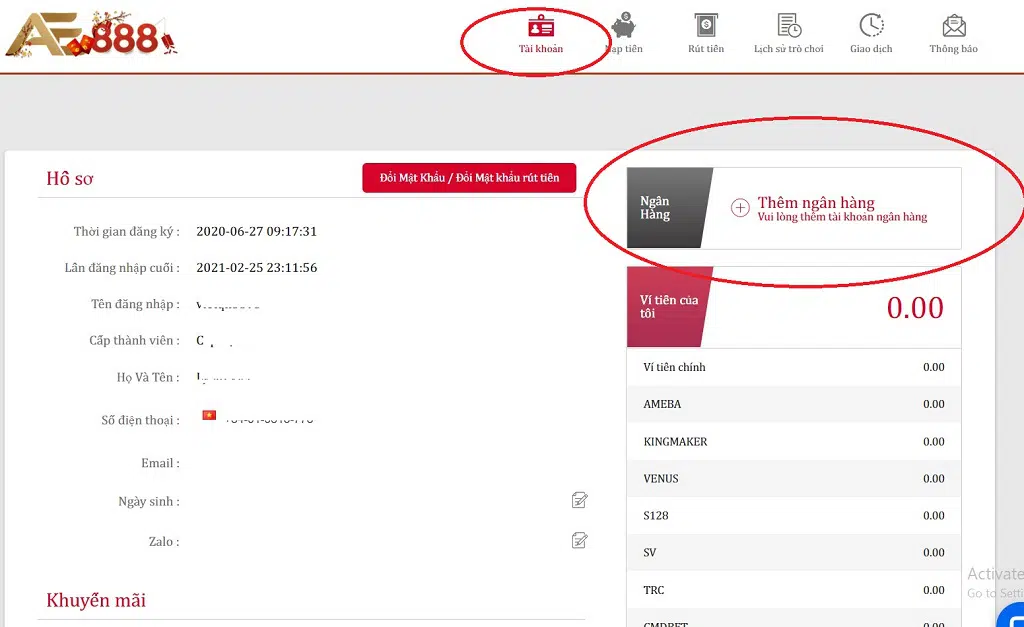This screenshot has height=627, width=1024.
Task: Click the Rút tiền withdraw icon
Action: click(x=706, y=26)
